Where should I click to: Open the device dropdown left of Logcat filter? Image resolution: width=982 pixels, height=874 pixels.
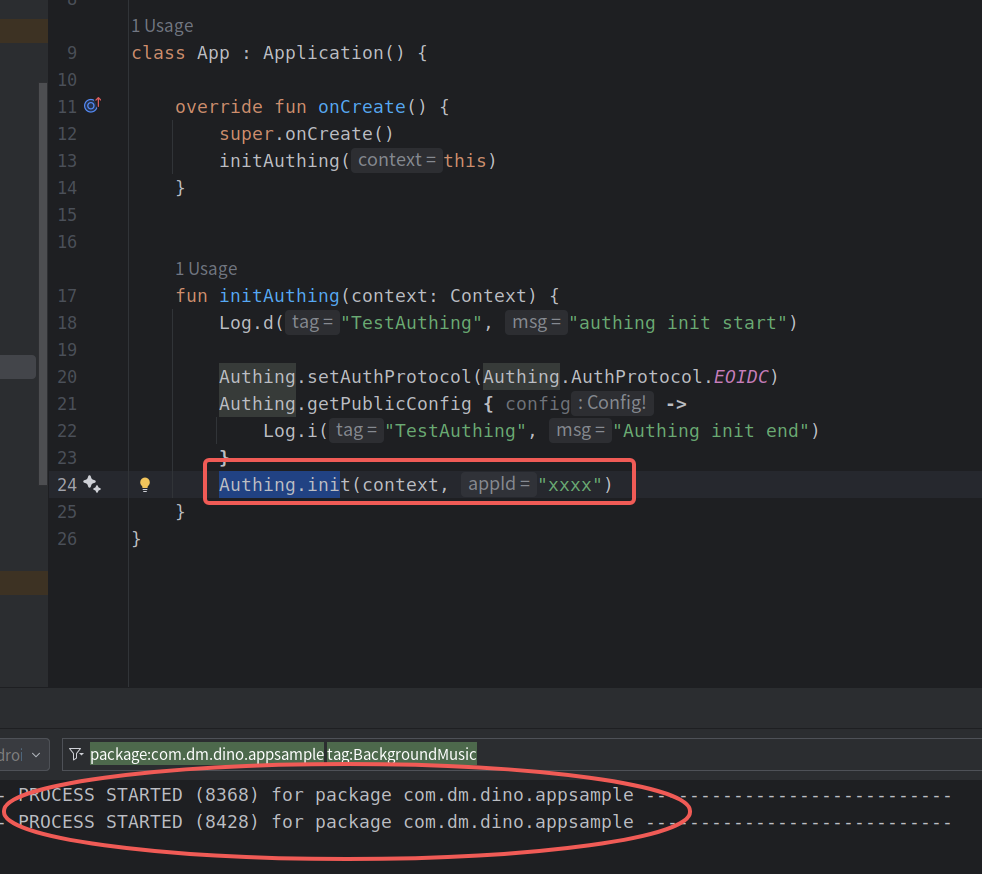coord(24,754)
